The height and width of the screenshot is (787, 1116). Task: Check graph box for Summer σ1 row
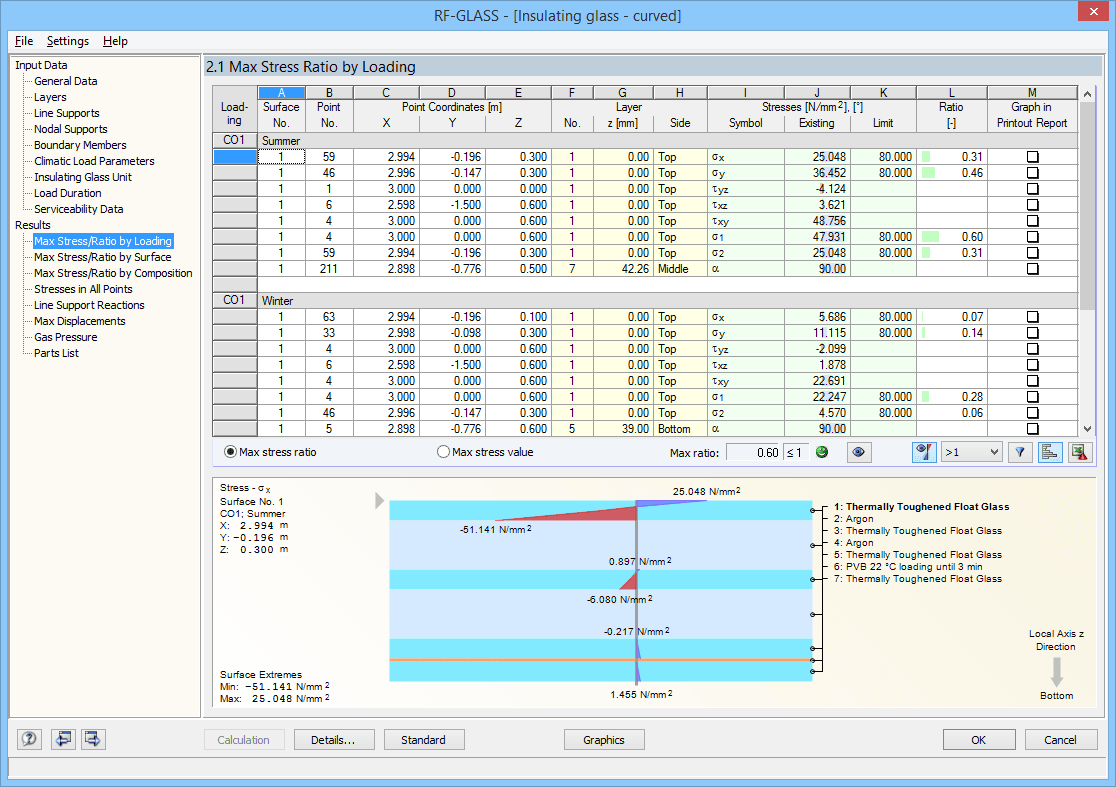click(1033, 237)
